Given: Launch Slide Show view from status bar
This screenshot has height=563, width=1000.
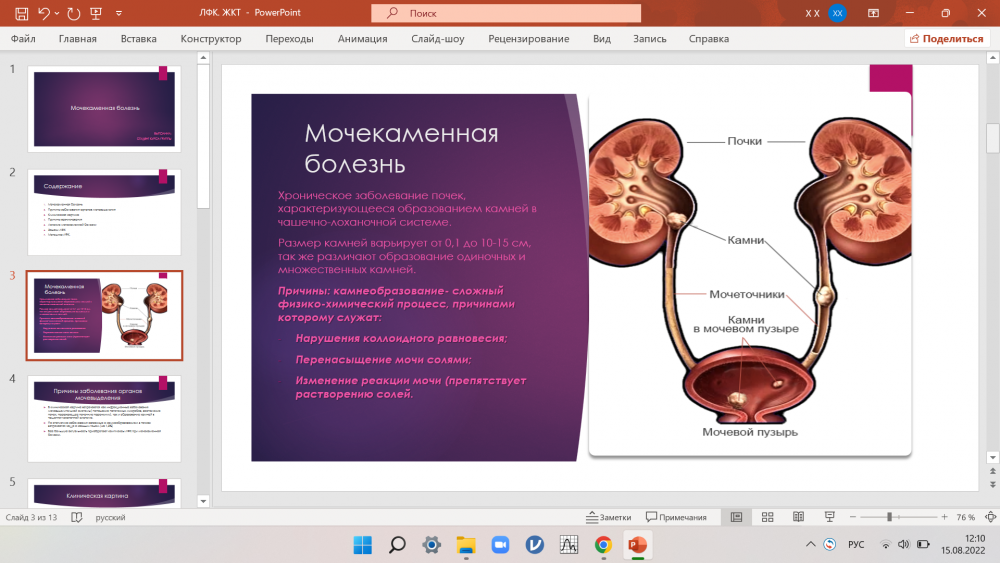Looking at the screenshot, I should point(829,517).
